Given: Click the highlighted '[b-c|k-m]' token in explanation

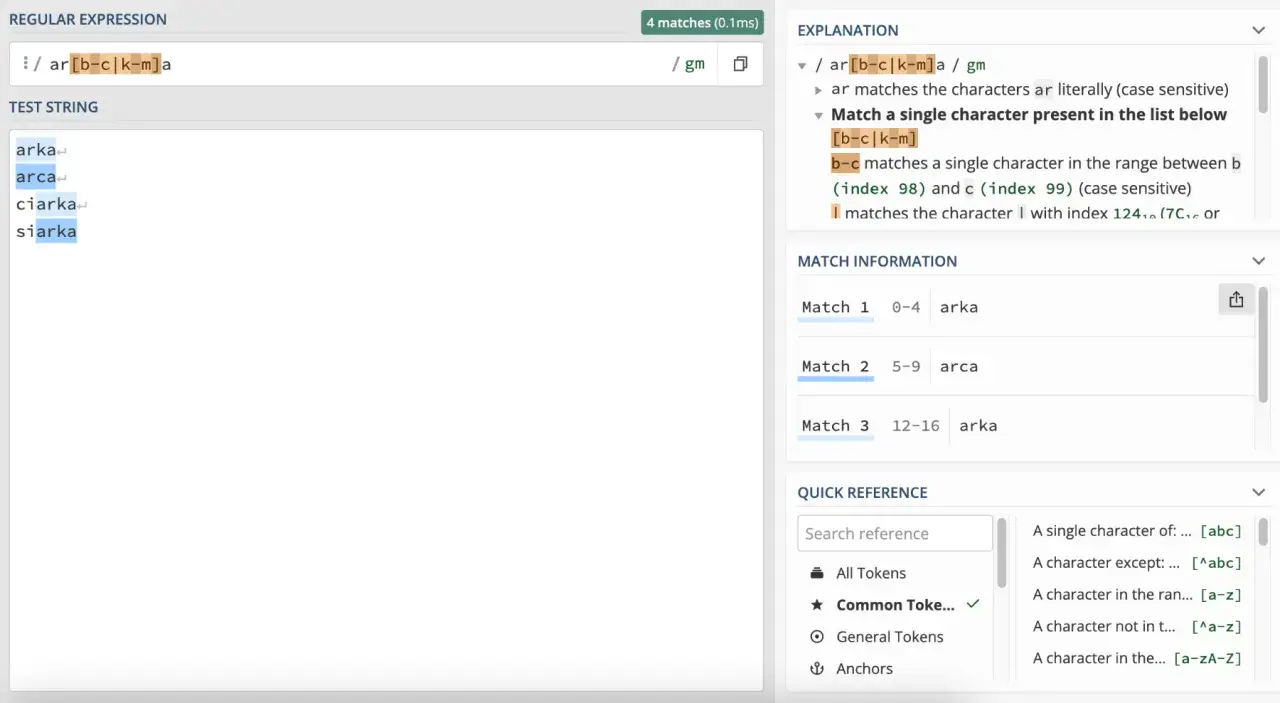Looking at the screenshot, I should point(874,138).
